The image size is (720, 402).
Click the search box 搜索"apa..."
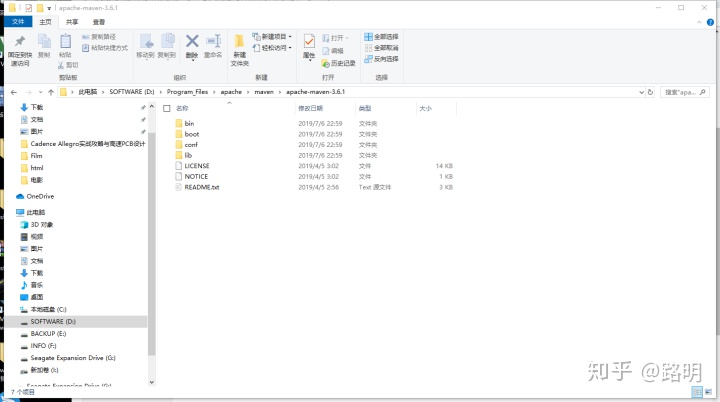(686, 92)
